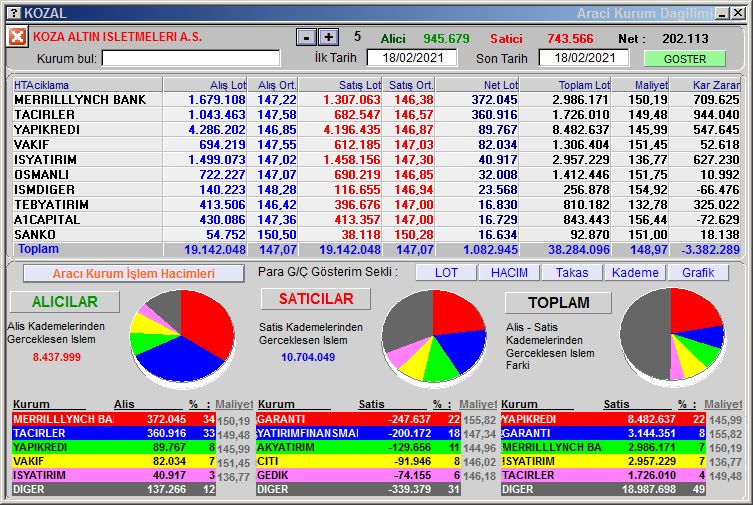Open Aracı Kurum İşlem Hacimleri
The height and width of the screenshot is (505, 753).
click(x=134, y=274)
